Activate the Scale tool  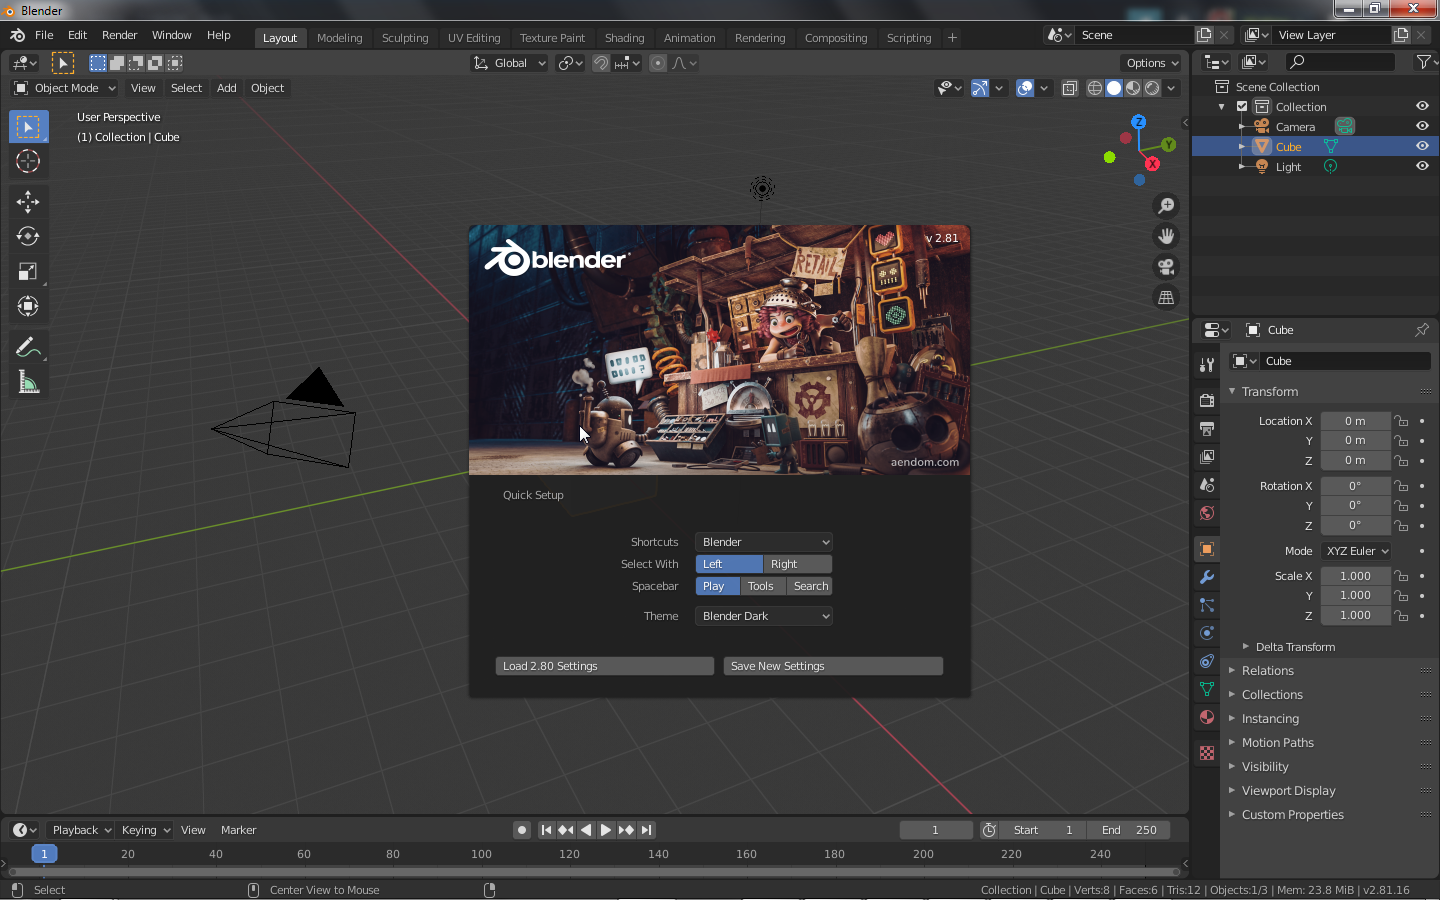28,272
